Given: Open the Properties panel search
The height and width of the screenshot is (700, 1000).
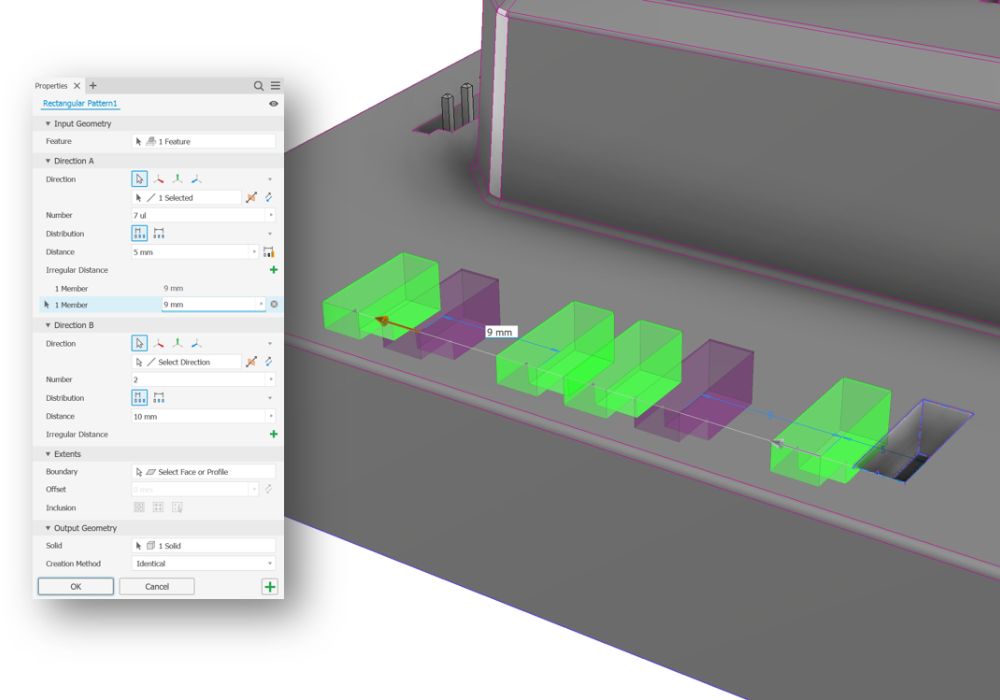Looking at the screenshot, I should [x=258, y=86].
